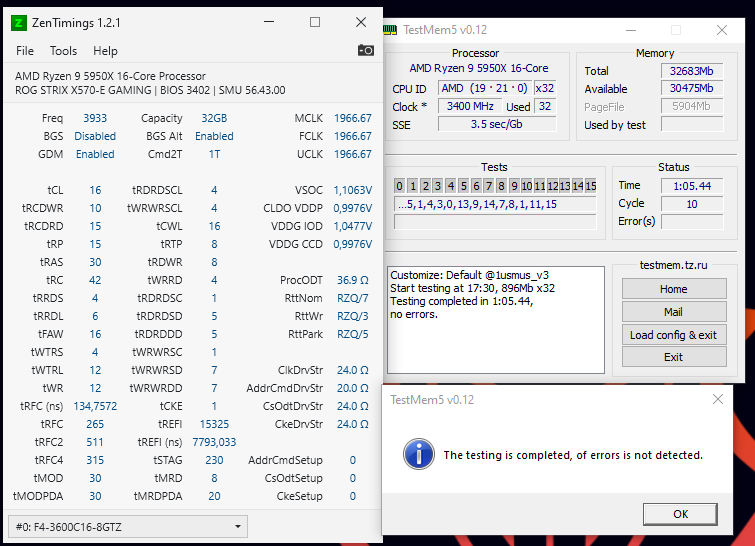Image resolution: width=755 pixels, height=546 pixels.
Task: Close the TestMem5 main window
Action: pos(721,30)
